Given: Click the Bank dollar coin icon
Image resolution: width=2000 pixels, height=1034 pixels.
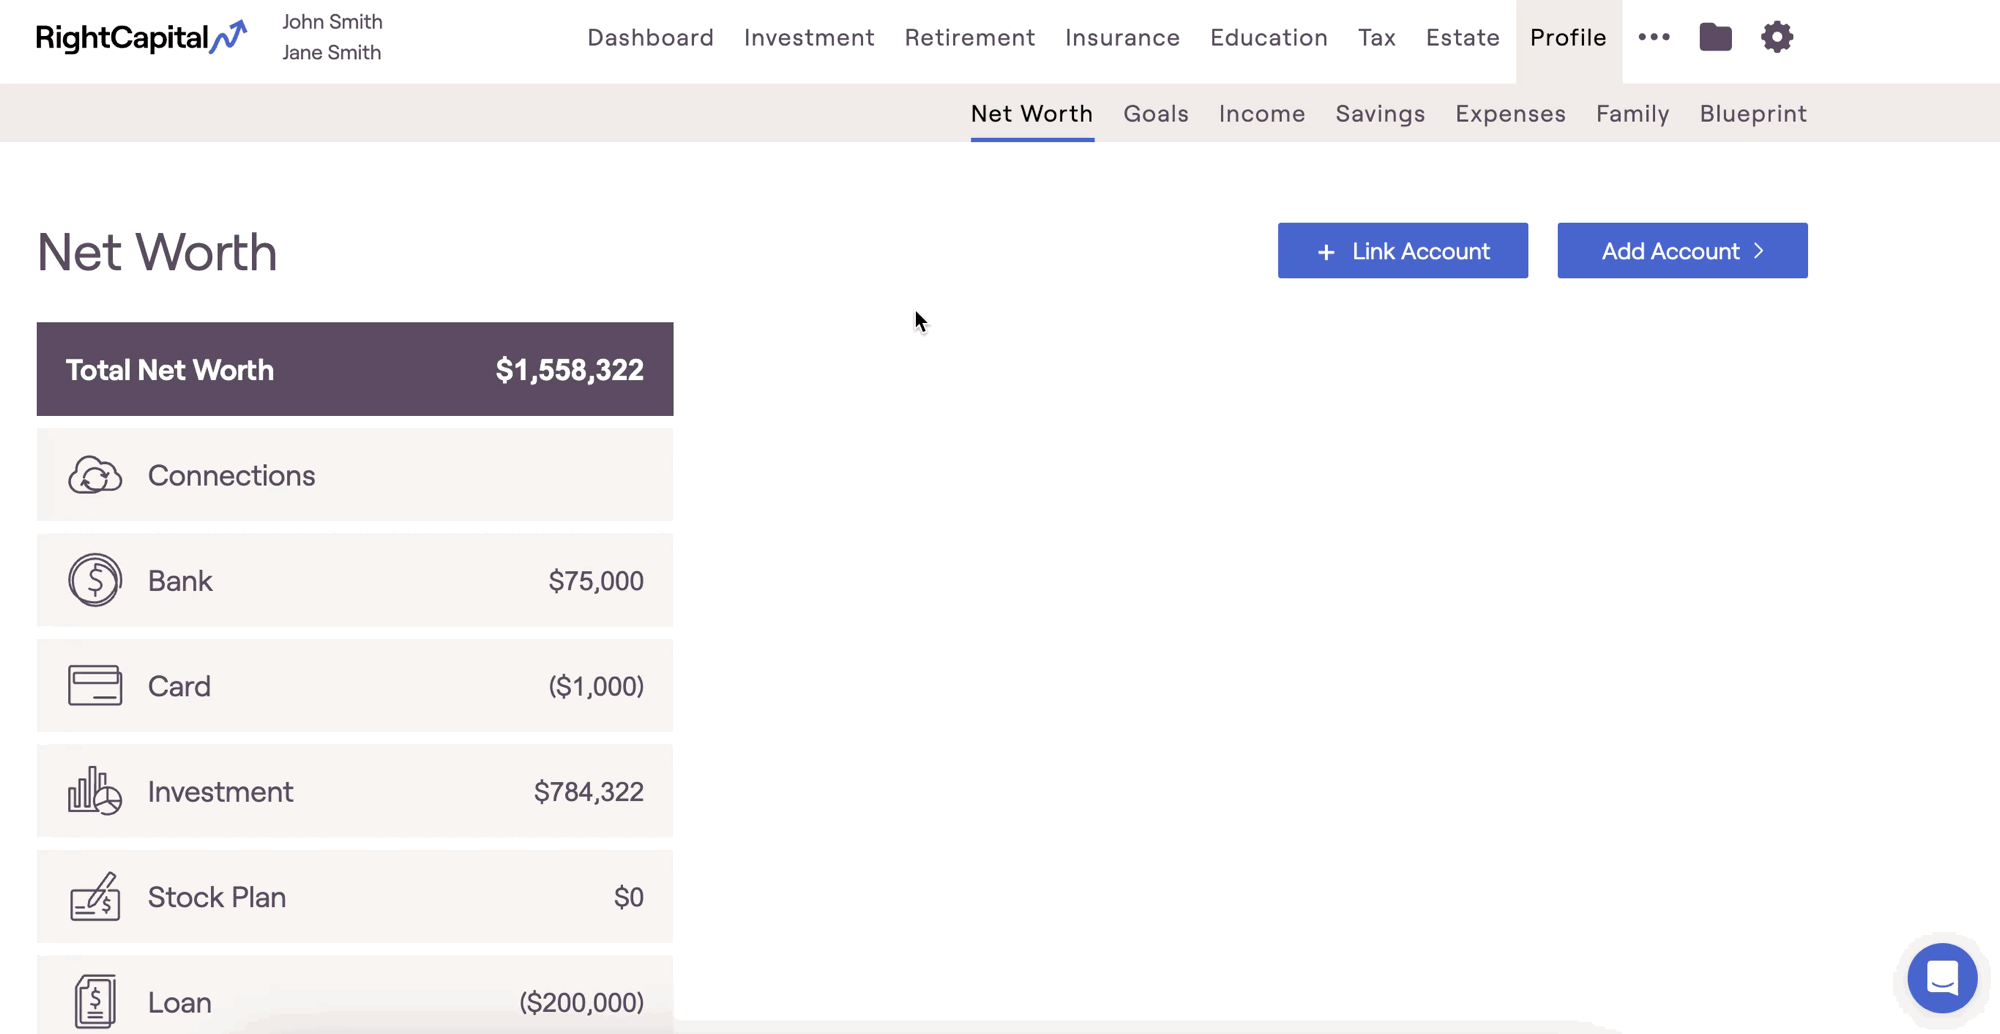Looking at the screenshot, I should coord(95,580).
